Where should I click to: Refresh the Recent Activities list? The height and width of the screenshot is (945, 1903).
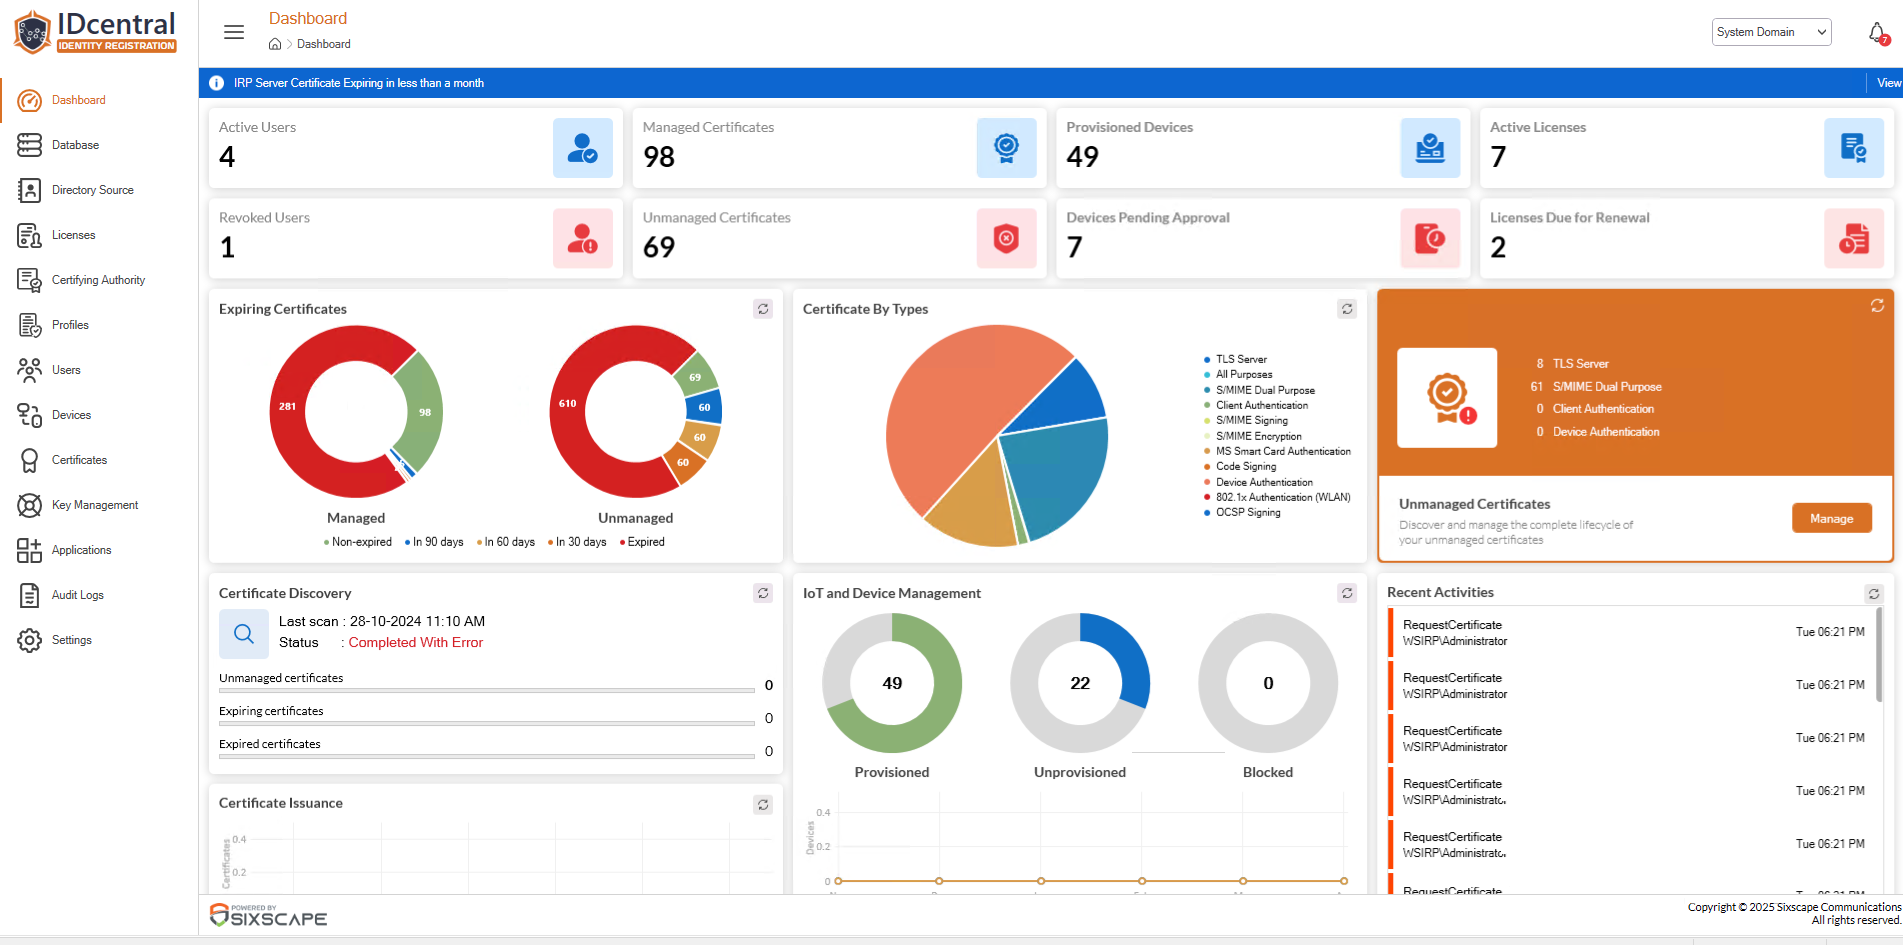[1873, 594]
